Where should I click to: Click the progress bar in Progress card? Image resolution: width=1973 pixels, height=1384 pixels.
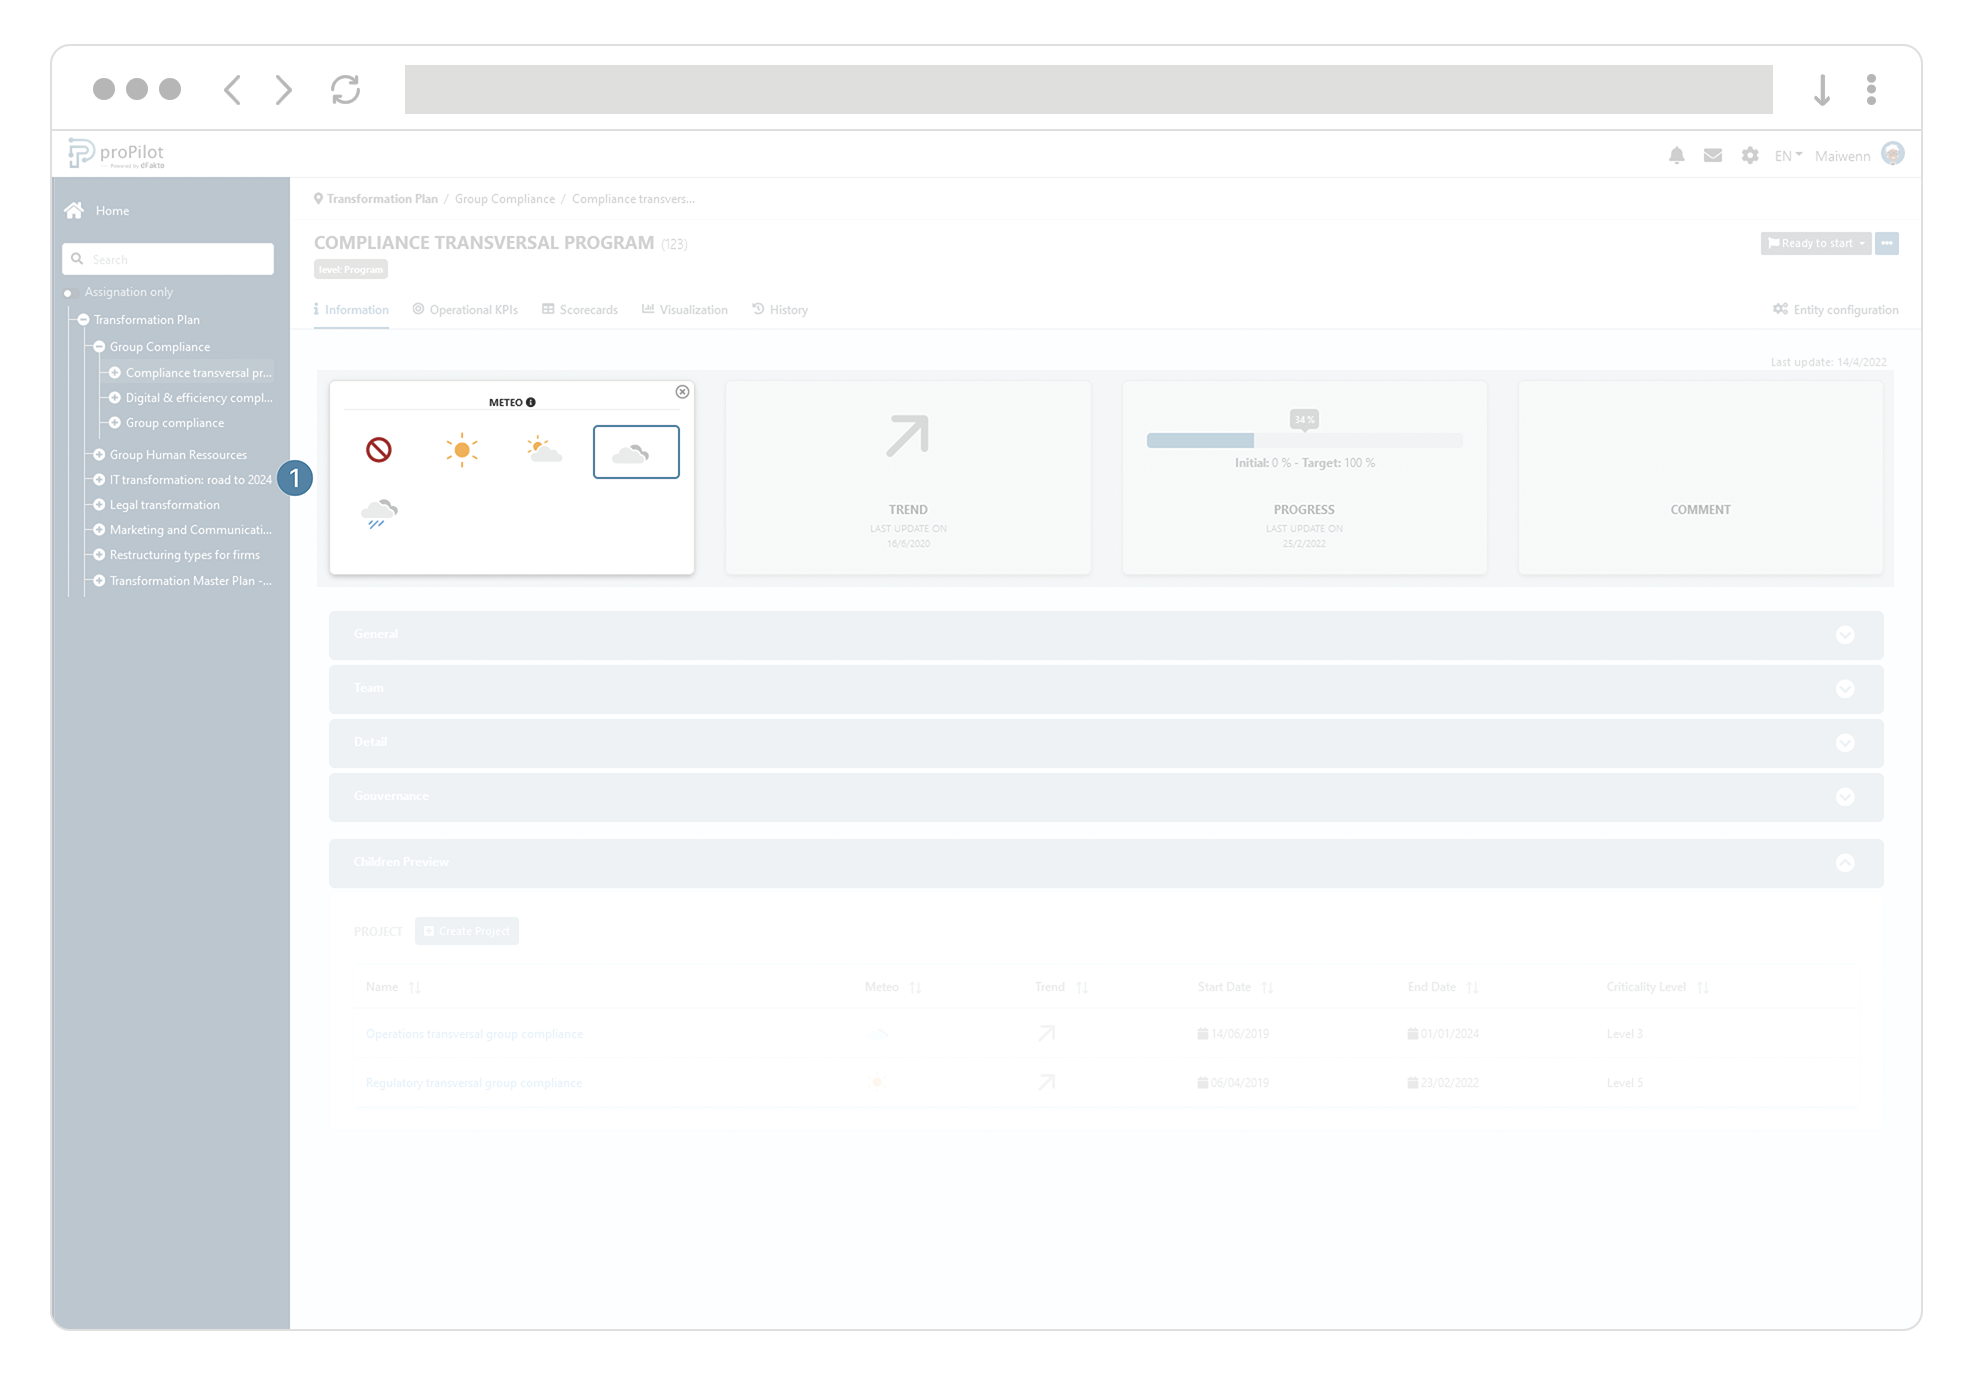pyautogui.click(x=1303, y=441)
